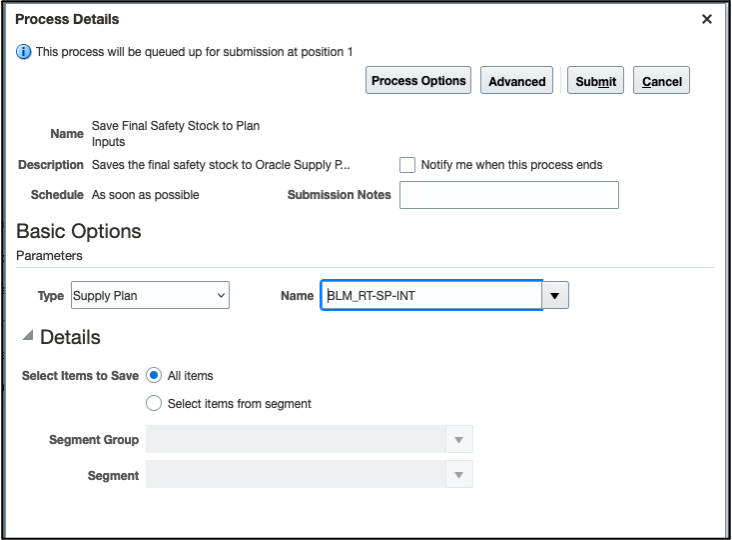
Task: Choose Select items from segment option
Action: (154, 404)
